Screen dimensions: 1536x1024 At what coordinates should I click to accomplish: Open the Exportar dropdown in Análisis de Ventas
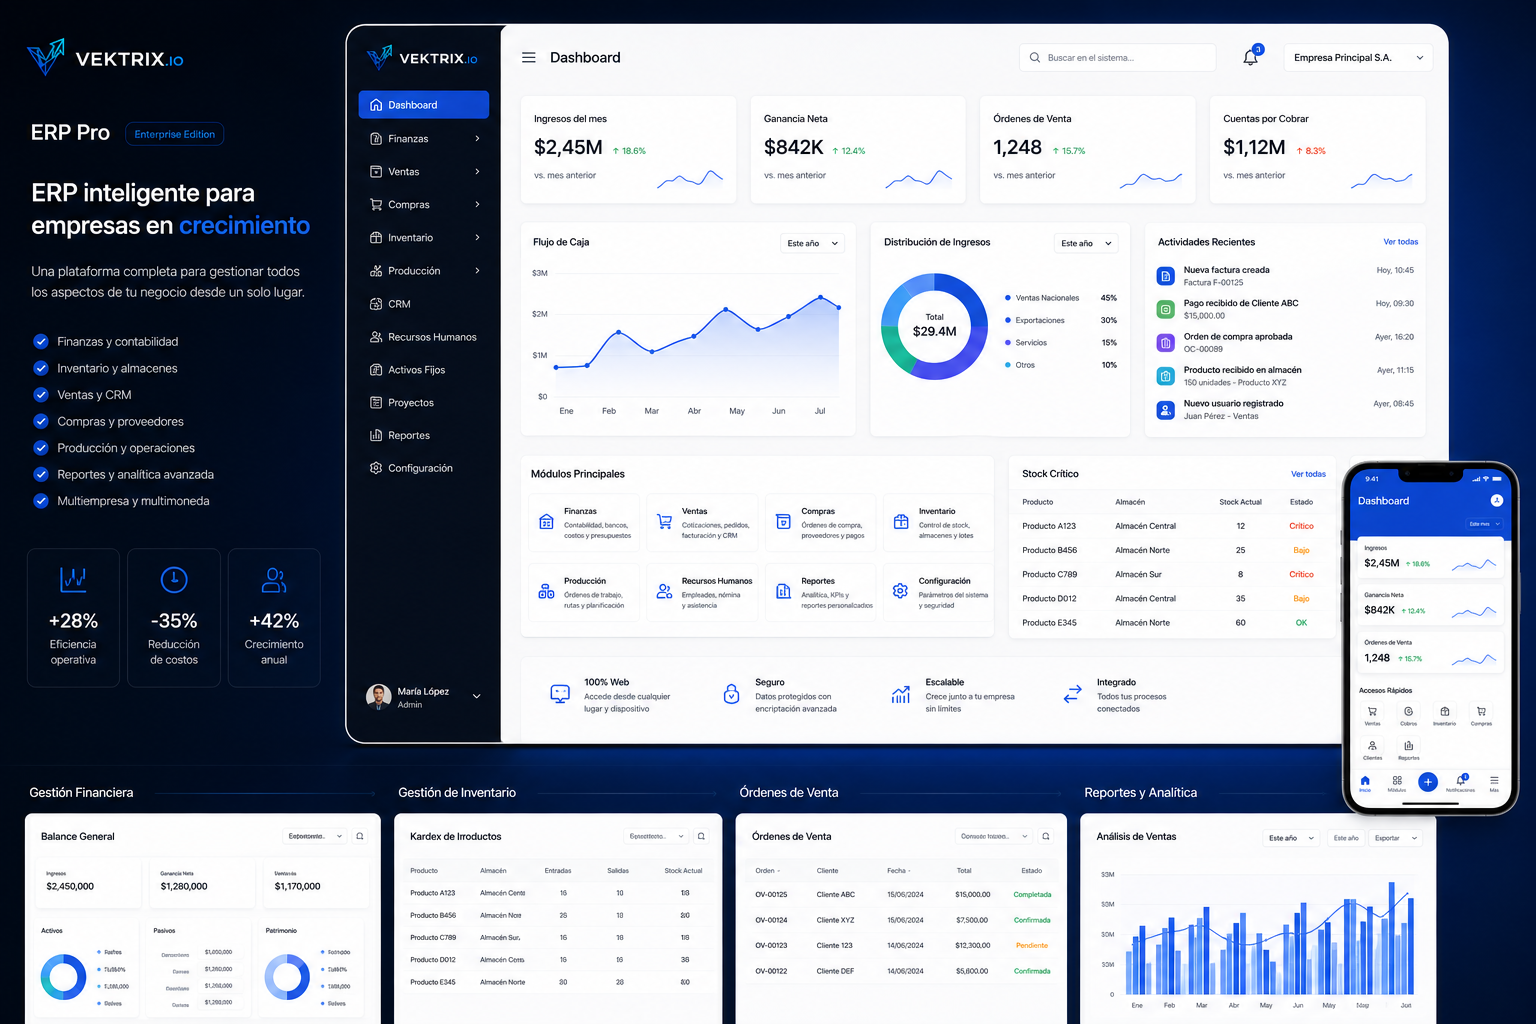coord(1396,838)
